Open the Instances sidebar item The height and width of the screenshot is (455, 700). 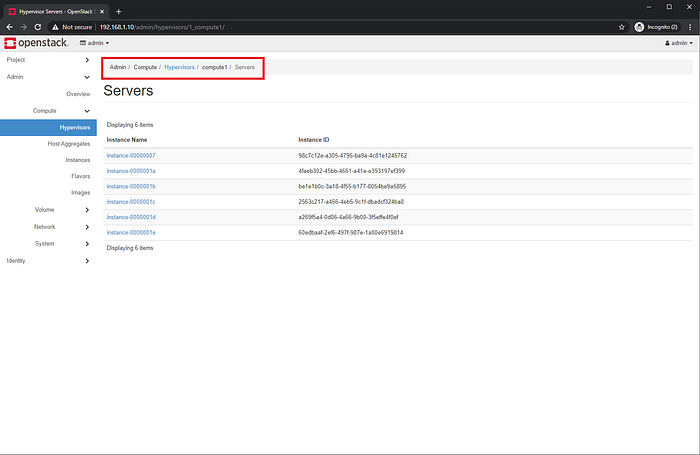[78, 160]
